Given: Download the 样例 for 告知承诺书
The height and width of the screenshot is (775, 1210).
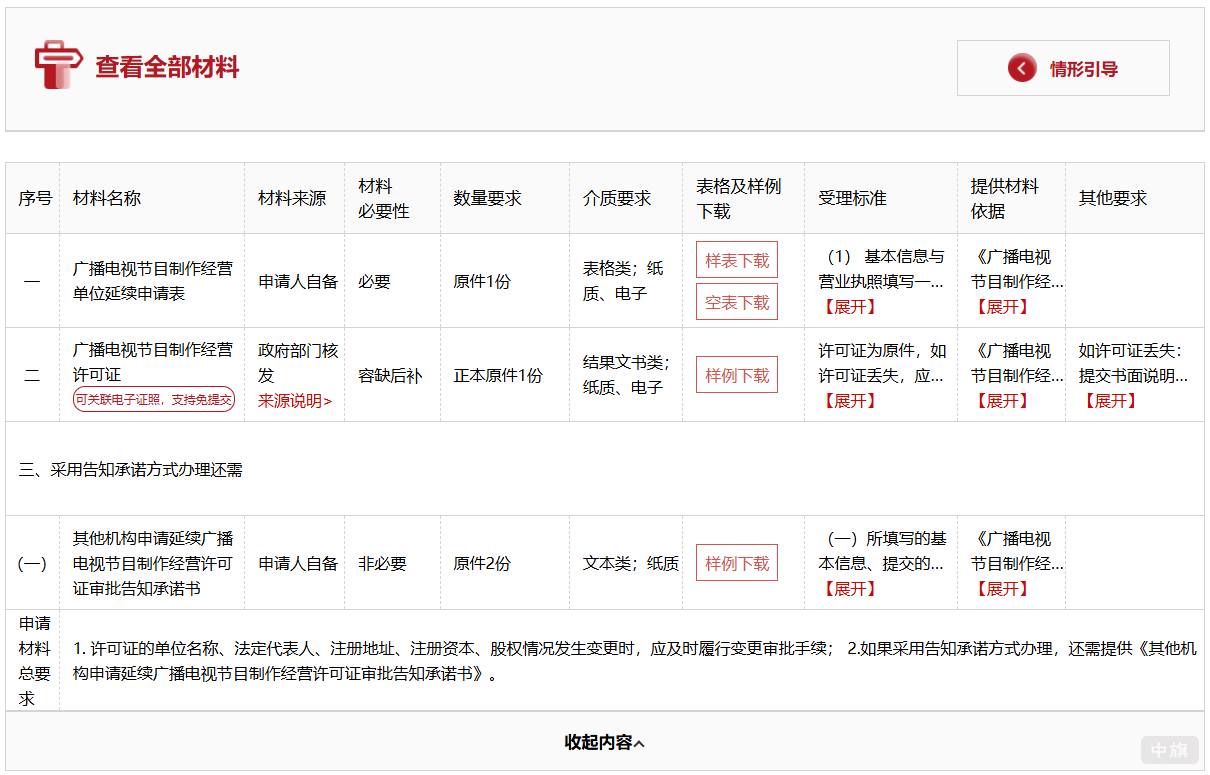Looking at the screenshot, I should (737, 562).
